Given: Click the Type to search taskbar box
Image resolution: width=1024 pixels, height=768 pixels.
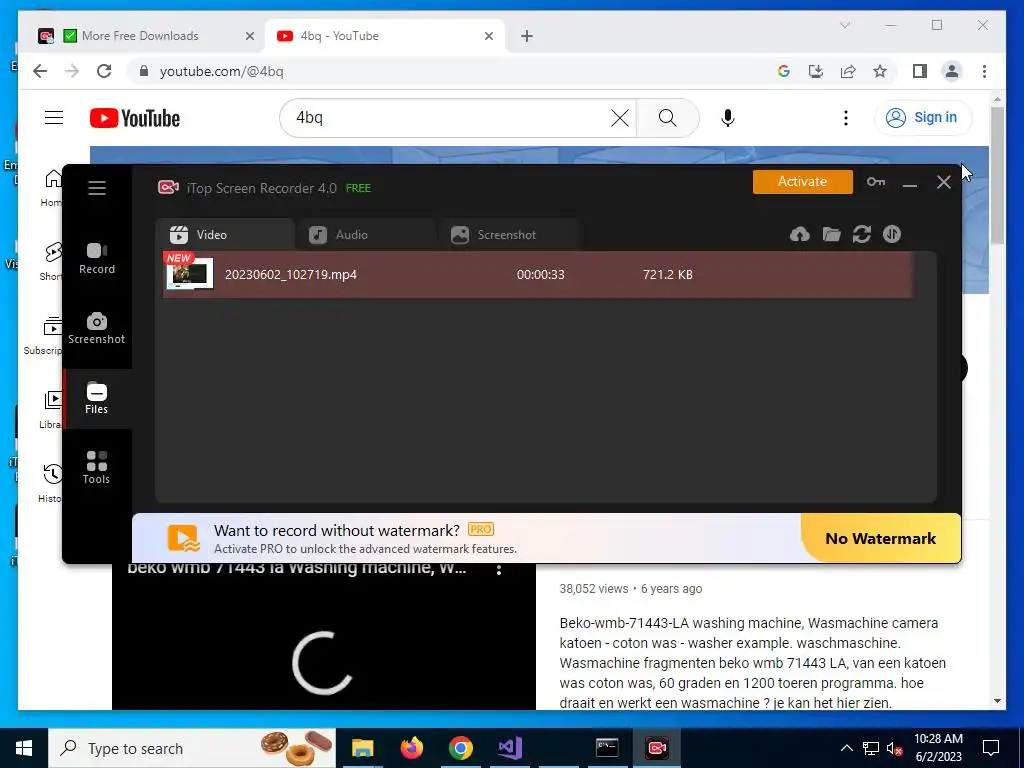Looking at the screenshot, I should pos(192,748).
